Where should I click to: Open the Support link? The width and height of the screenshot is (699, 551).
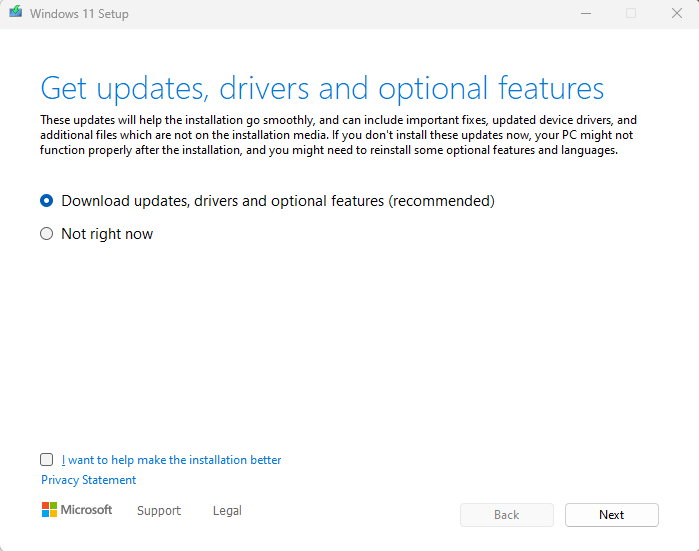[159, 510]
